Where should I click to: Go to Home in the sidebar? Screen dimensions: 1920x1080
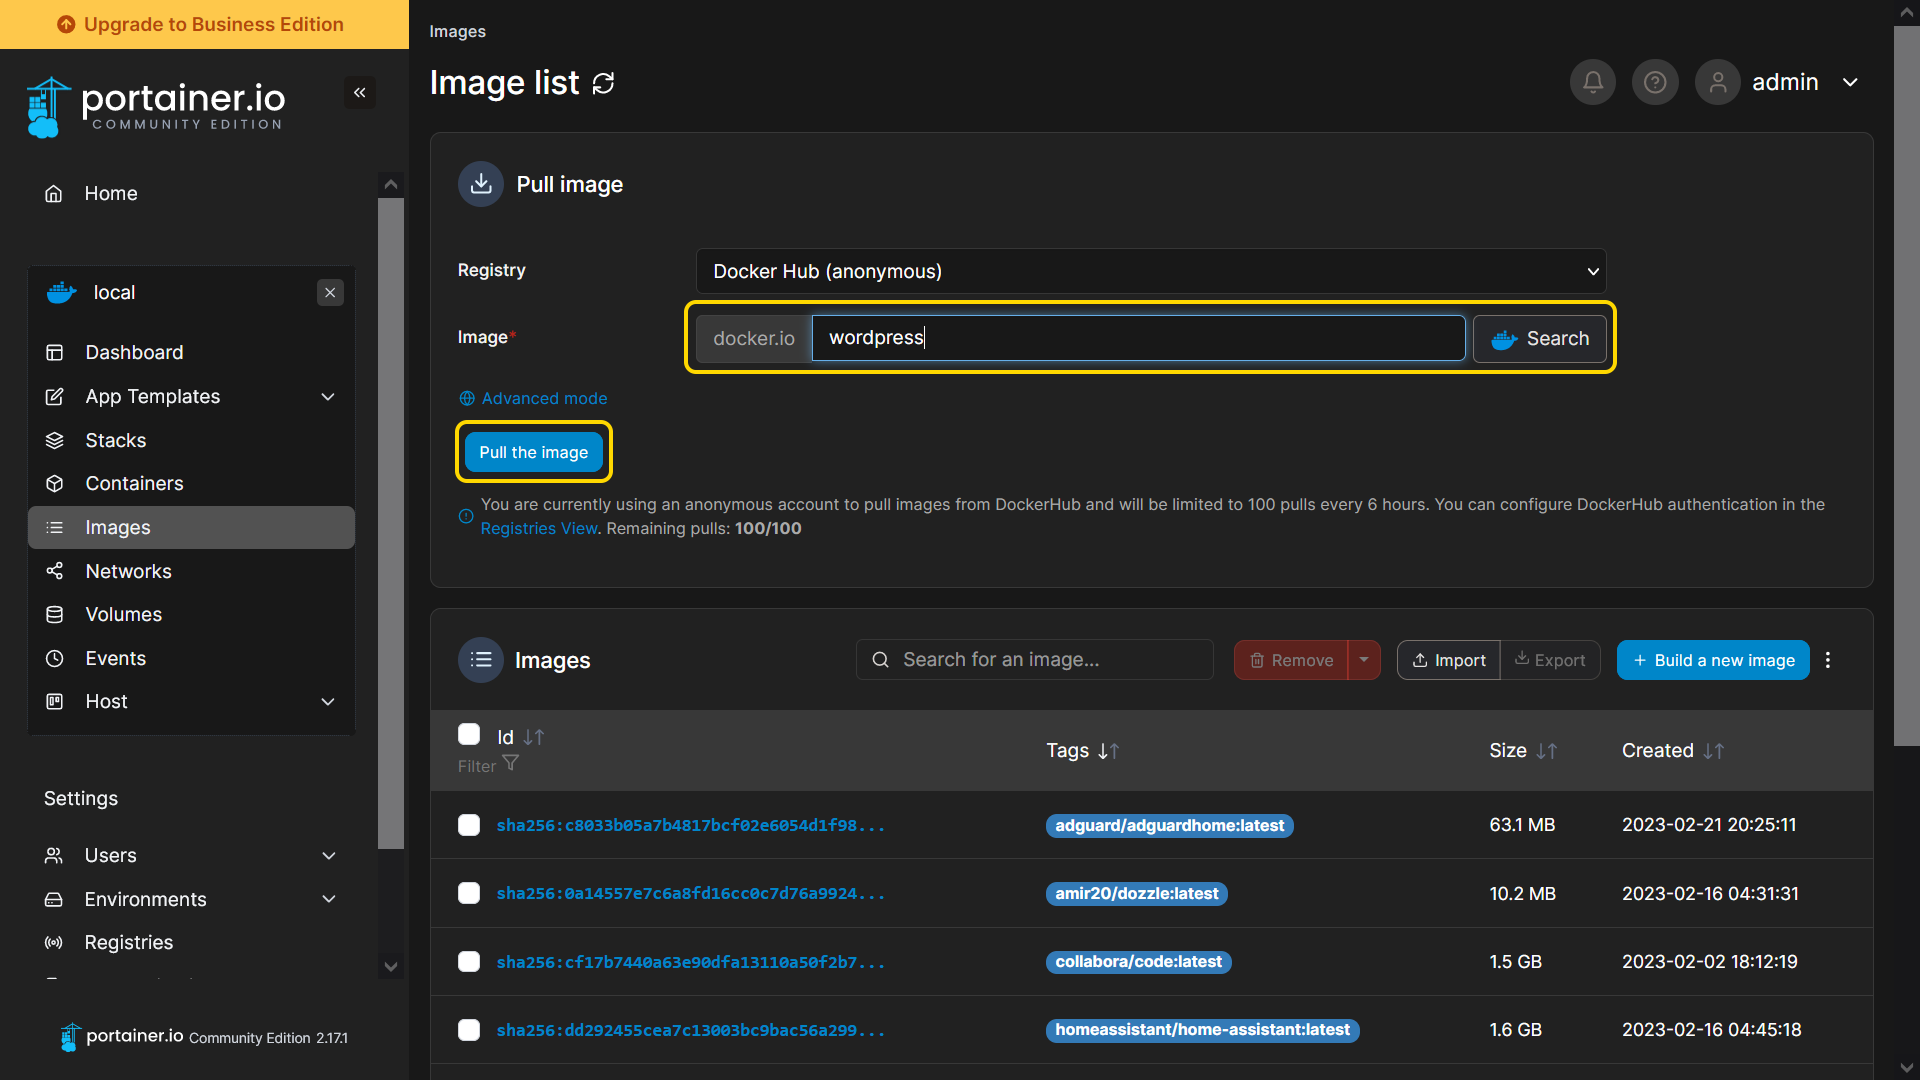pyautogui.click(x=111, y=194)
